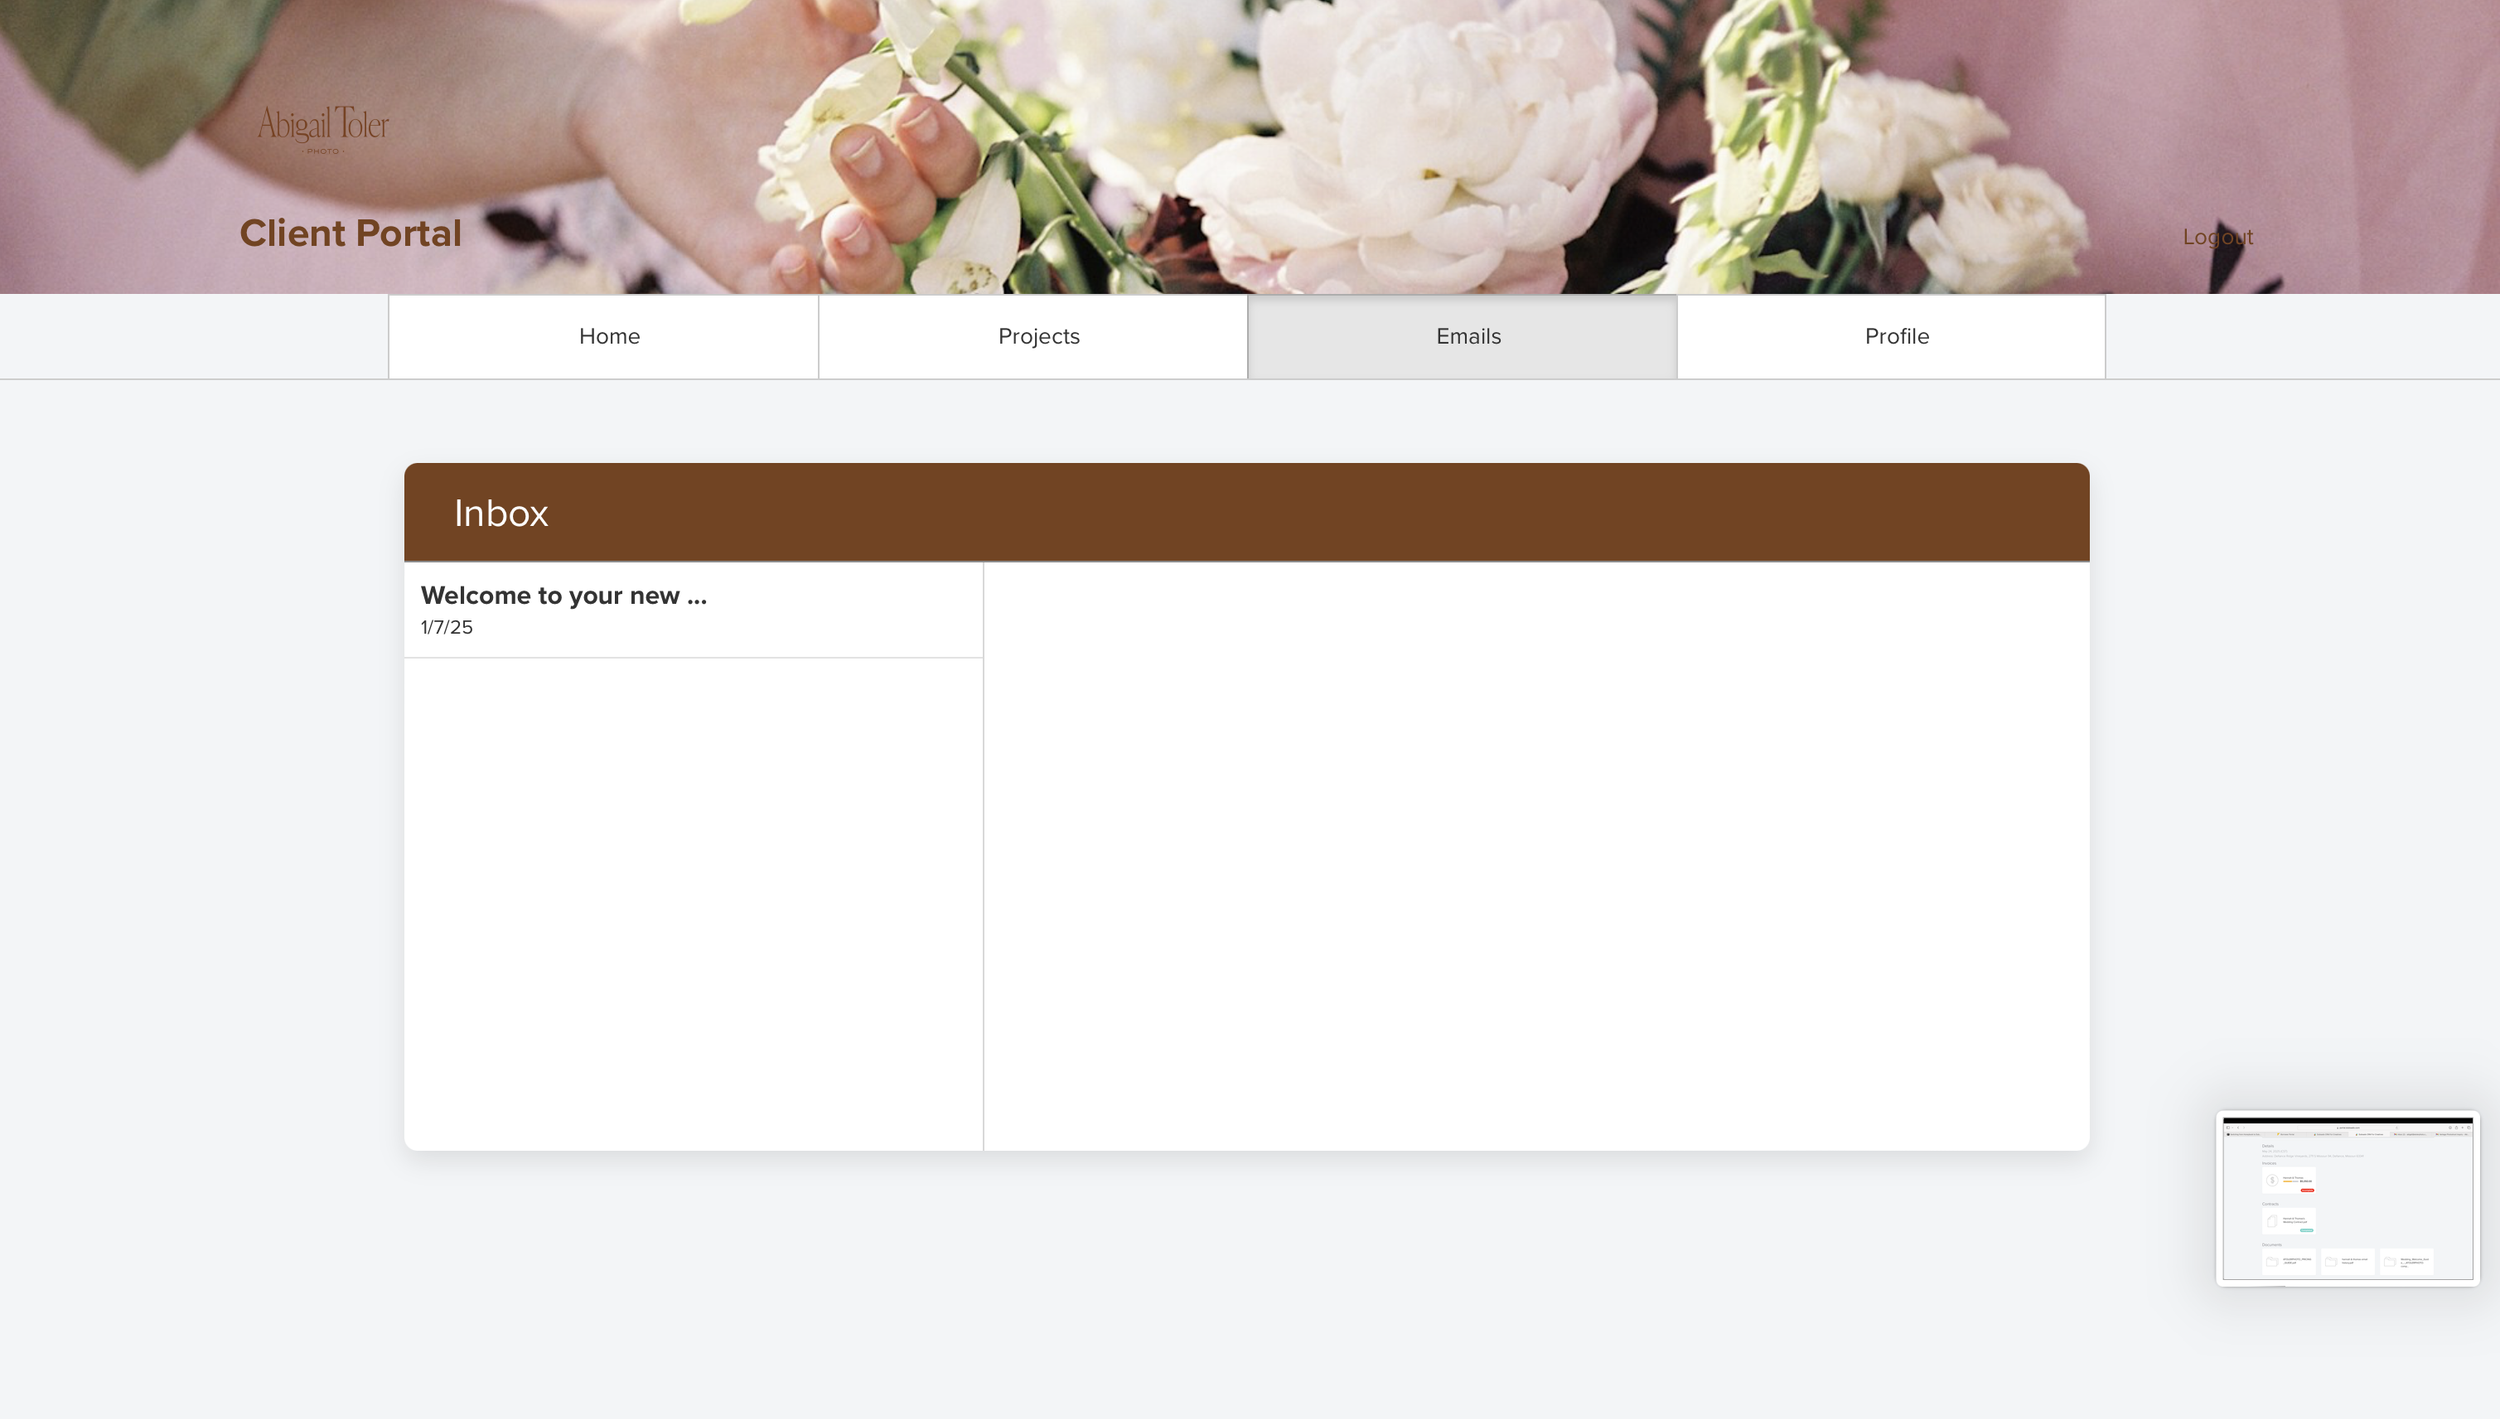This screenshot has width=2500, height=1419.
Task: Click the Inbox header title
Action: [501, 513]
